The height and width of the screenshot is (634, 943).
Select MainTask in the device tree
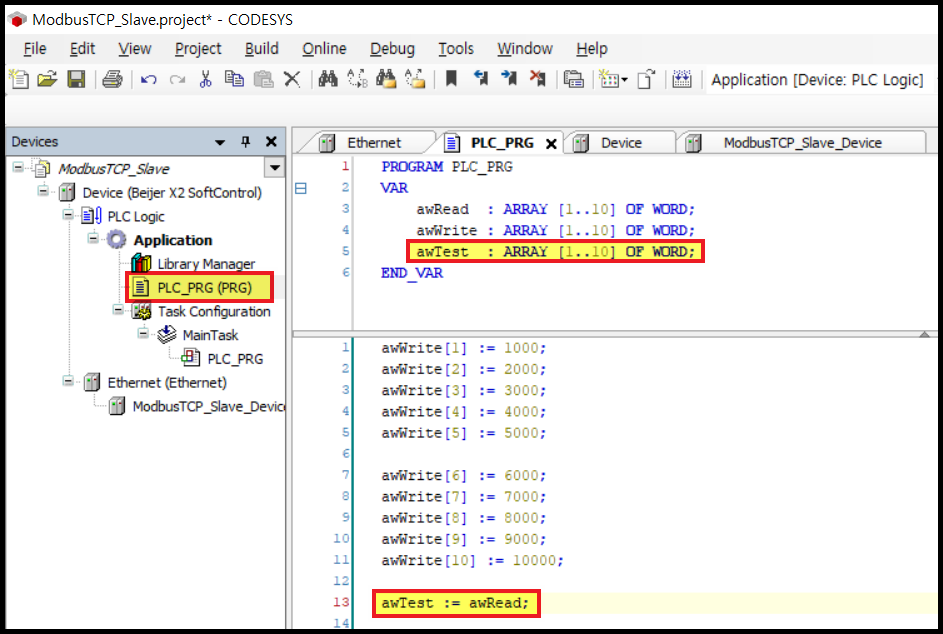click(x=210, y=335)
